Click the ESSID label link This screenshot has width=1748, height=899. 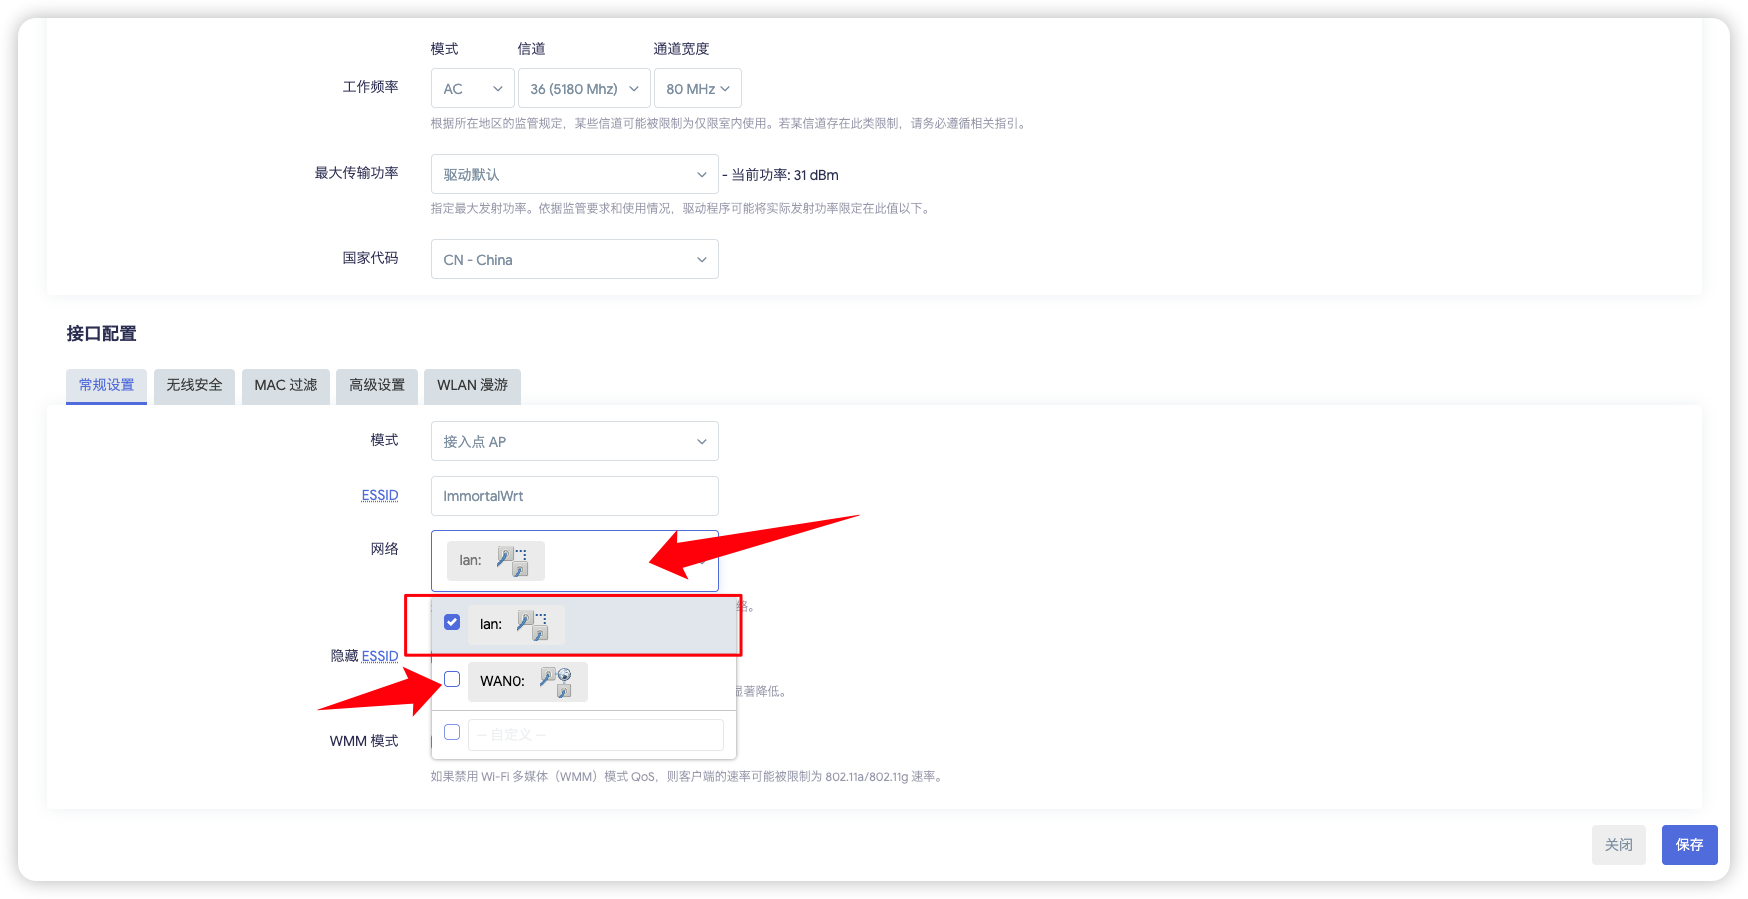(380, 495)
